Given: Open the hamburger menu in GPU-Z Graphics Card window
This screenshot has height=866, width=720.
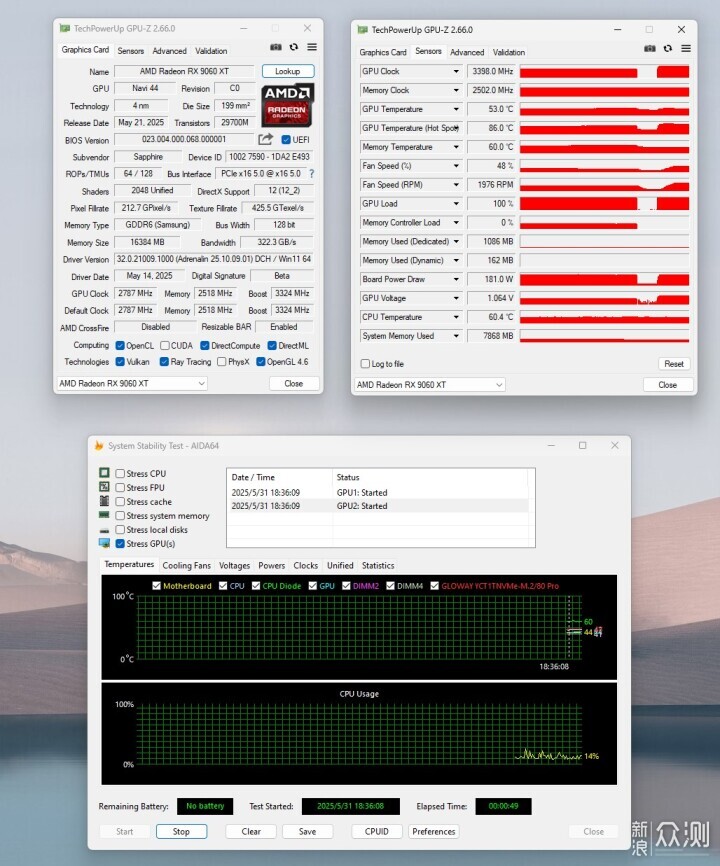Looking at the screenshot, I should [312, 47].
